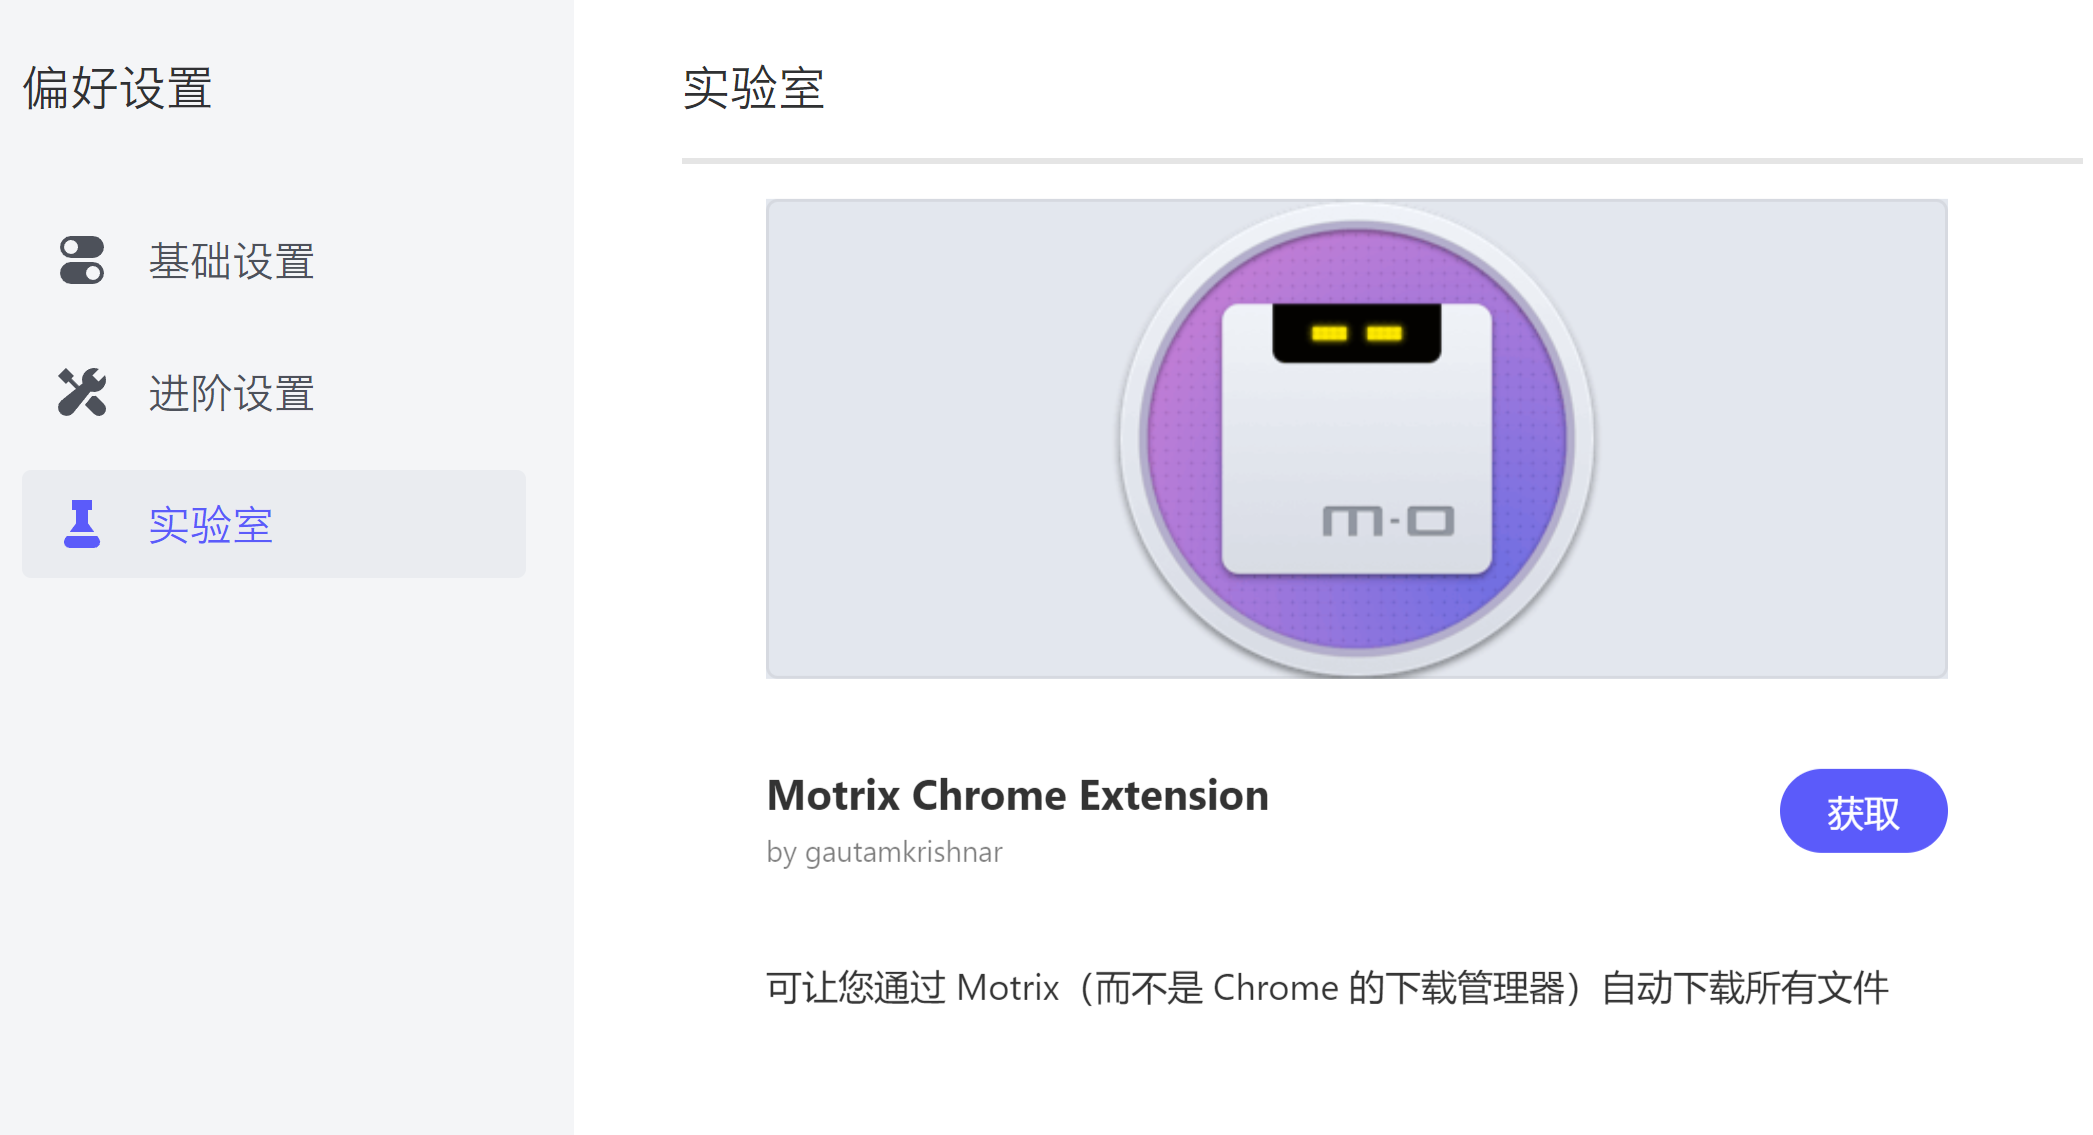Click the yellow eyes on Motrix robot icon
Image resolution: width=2093 pixels, height=1135 pixels.
(1357, 333)
